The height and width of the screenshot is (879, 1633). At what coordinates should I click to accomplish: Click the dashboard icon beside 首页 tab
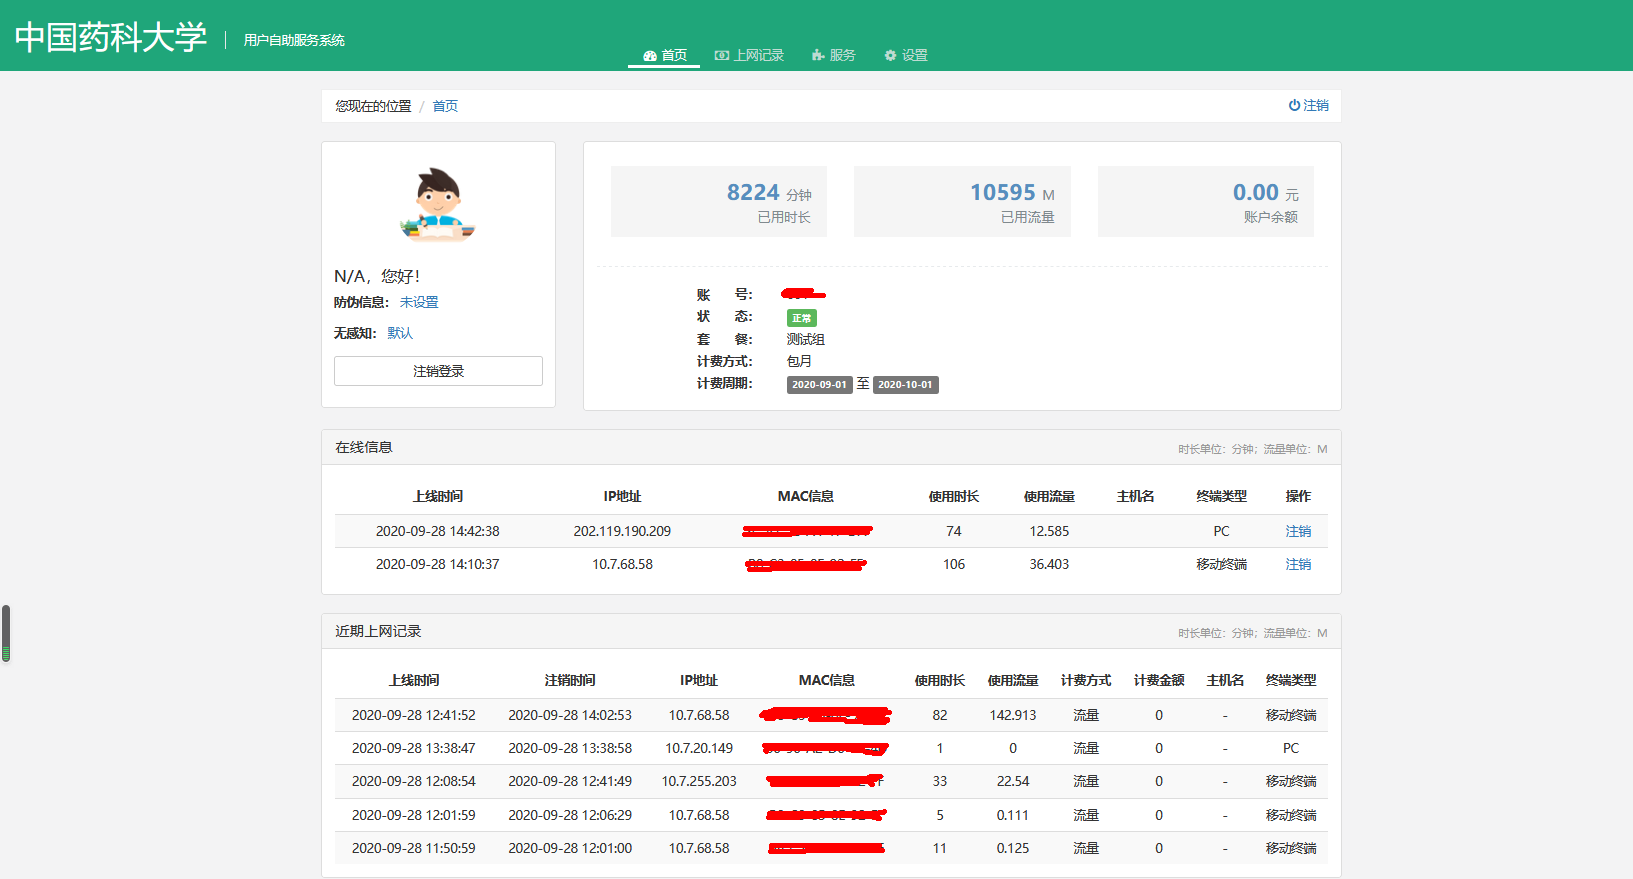click(649, 56)
